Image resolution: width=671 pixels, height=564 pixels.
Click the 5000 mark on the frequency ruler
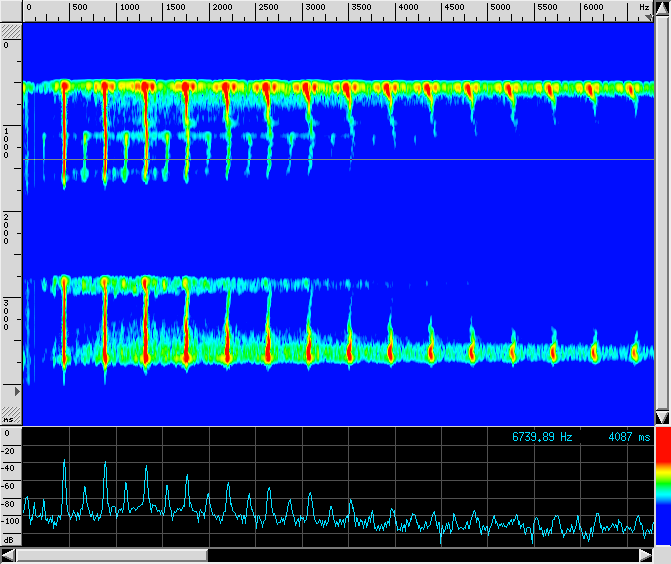tap(502, 7)
